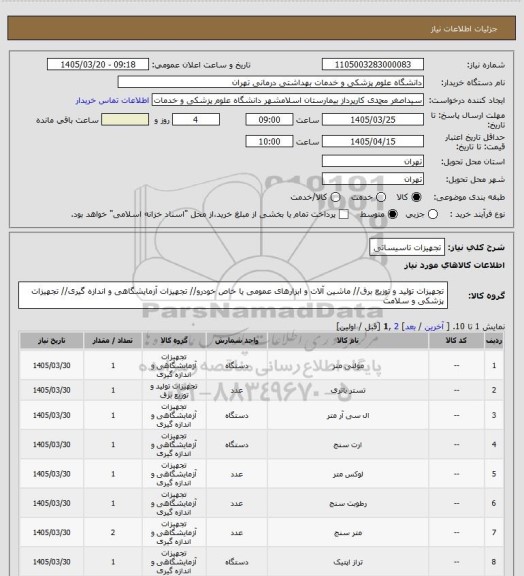The image size is (524, 576).
Task: Open the بعد pagination link
Action: (410, 327)
